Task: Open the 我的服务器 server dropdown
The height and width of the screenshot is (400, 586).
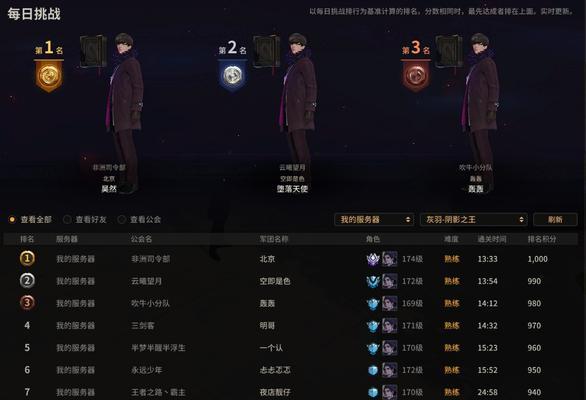Action: (374, 219)
